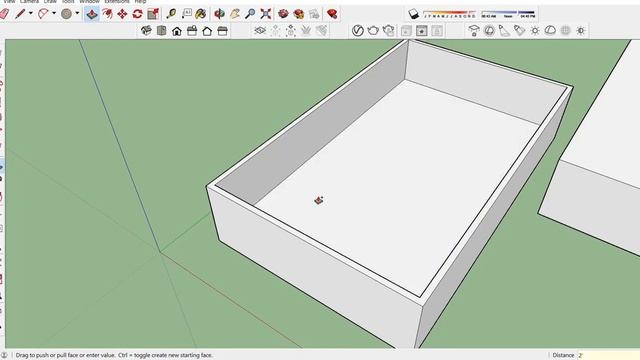This screenshot has width=640, height=360.
Task: Expand the Circle shape dropdown arrow
Action: [77, 13]
